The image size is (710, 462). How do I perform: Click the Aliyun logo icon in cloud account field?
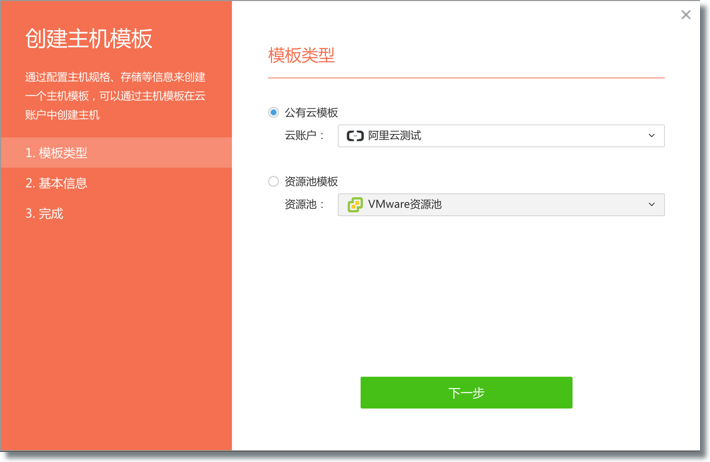355,136
